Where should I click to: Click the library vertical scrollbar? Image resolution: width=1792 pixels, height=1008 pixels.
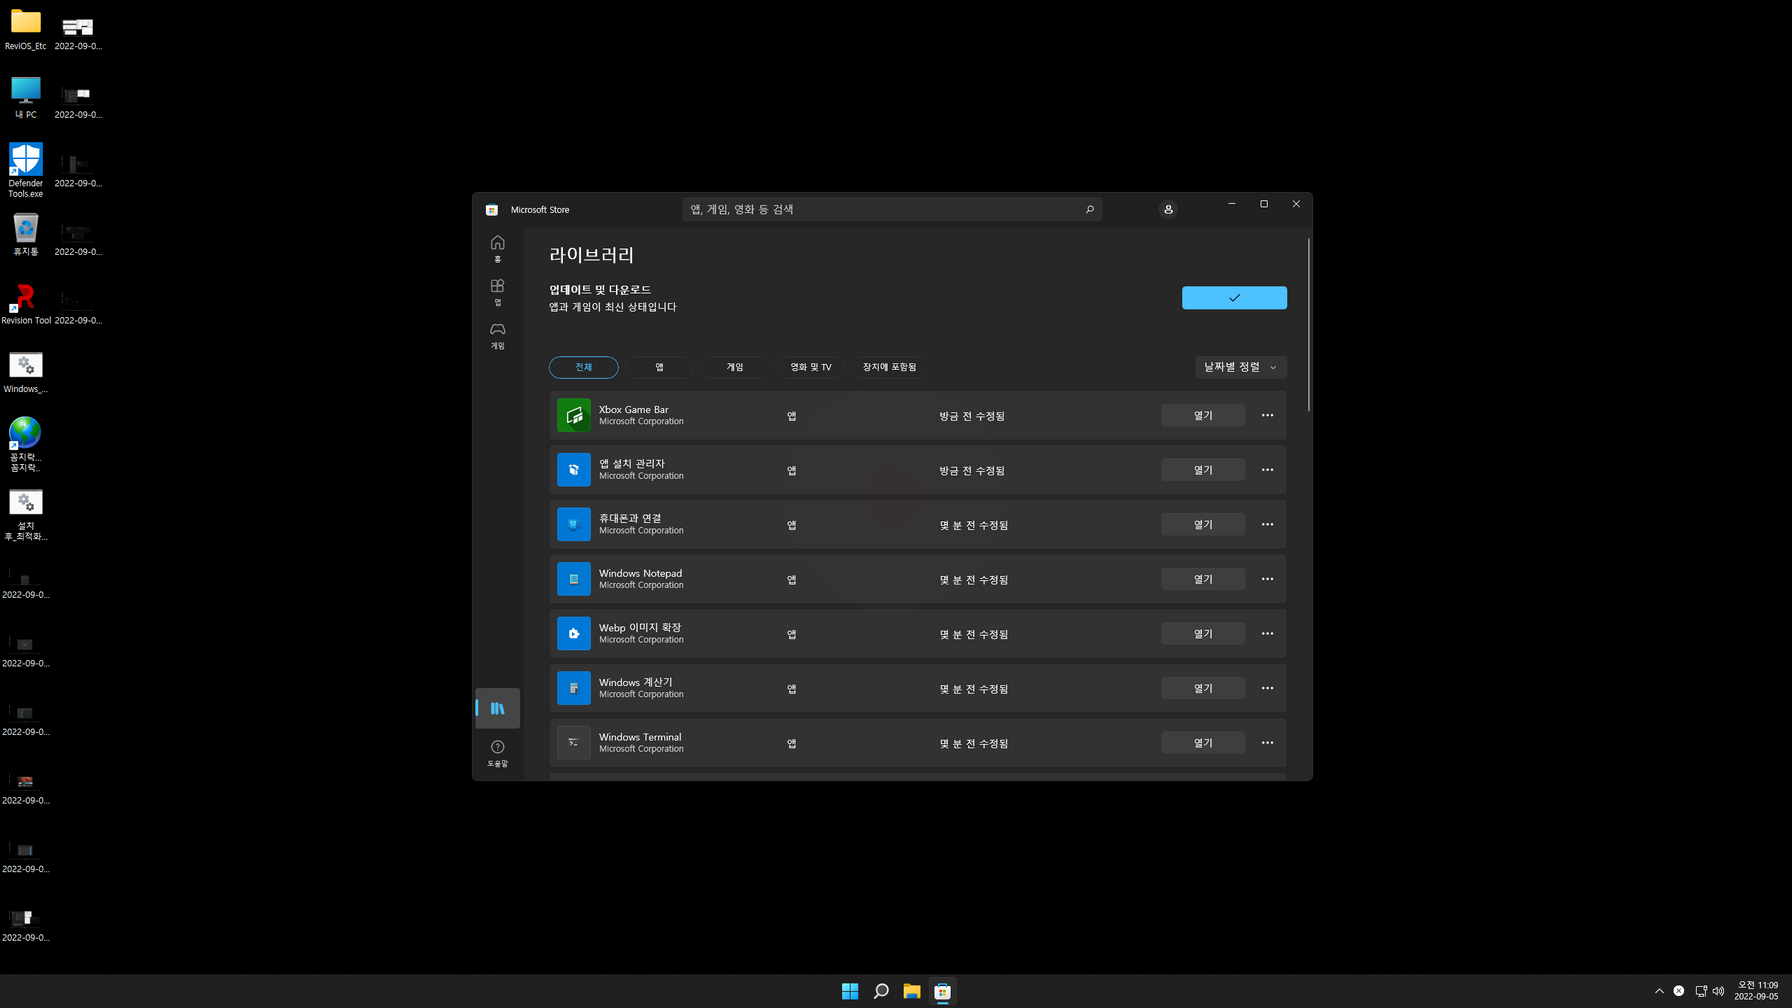coord(1308,324)
